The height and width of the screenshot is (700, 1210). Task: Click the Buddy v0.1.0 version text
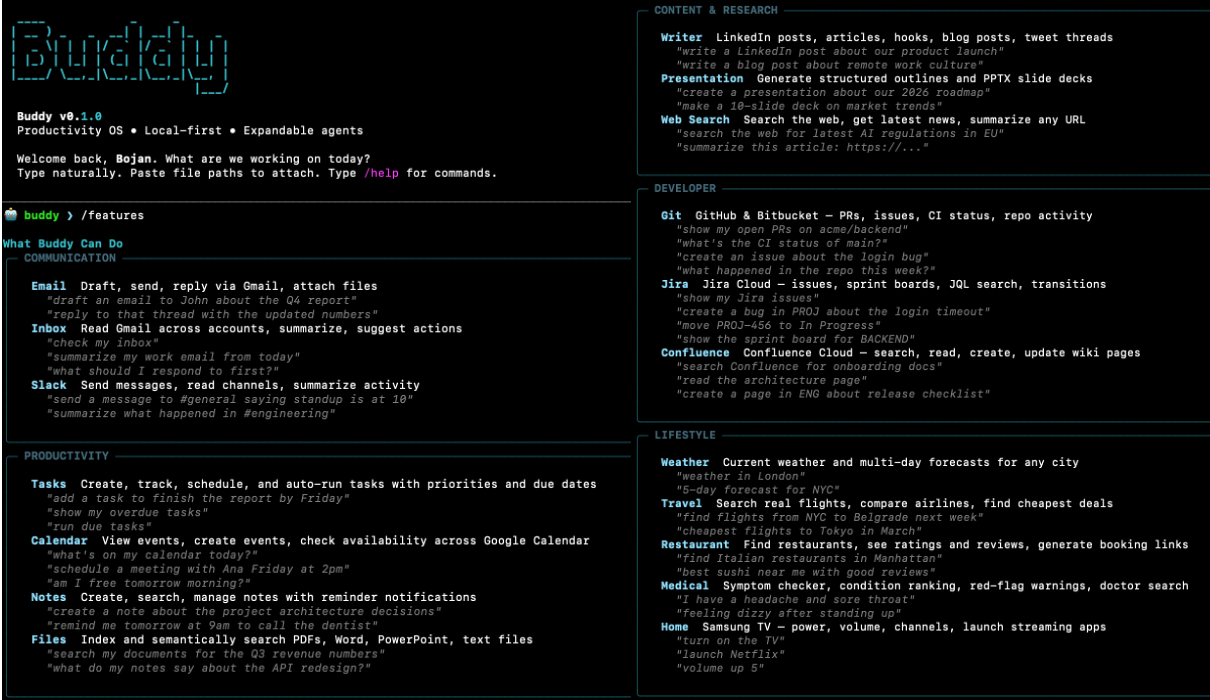59,117
